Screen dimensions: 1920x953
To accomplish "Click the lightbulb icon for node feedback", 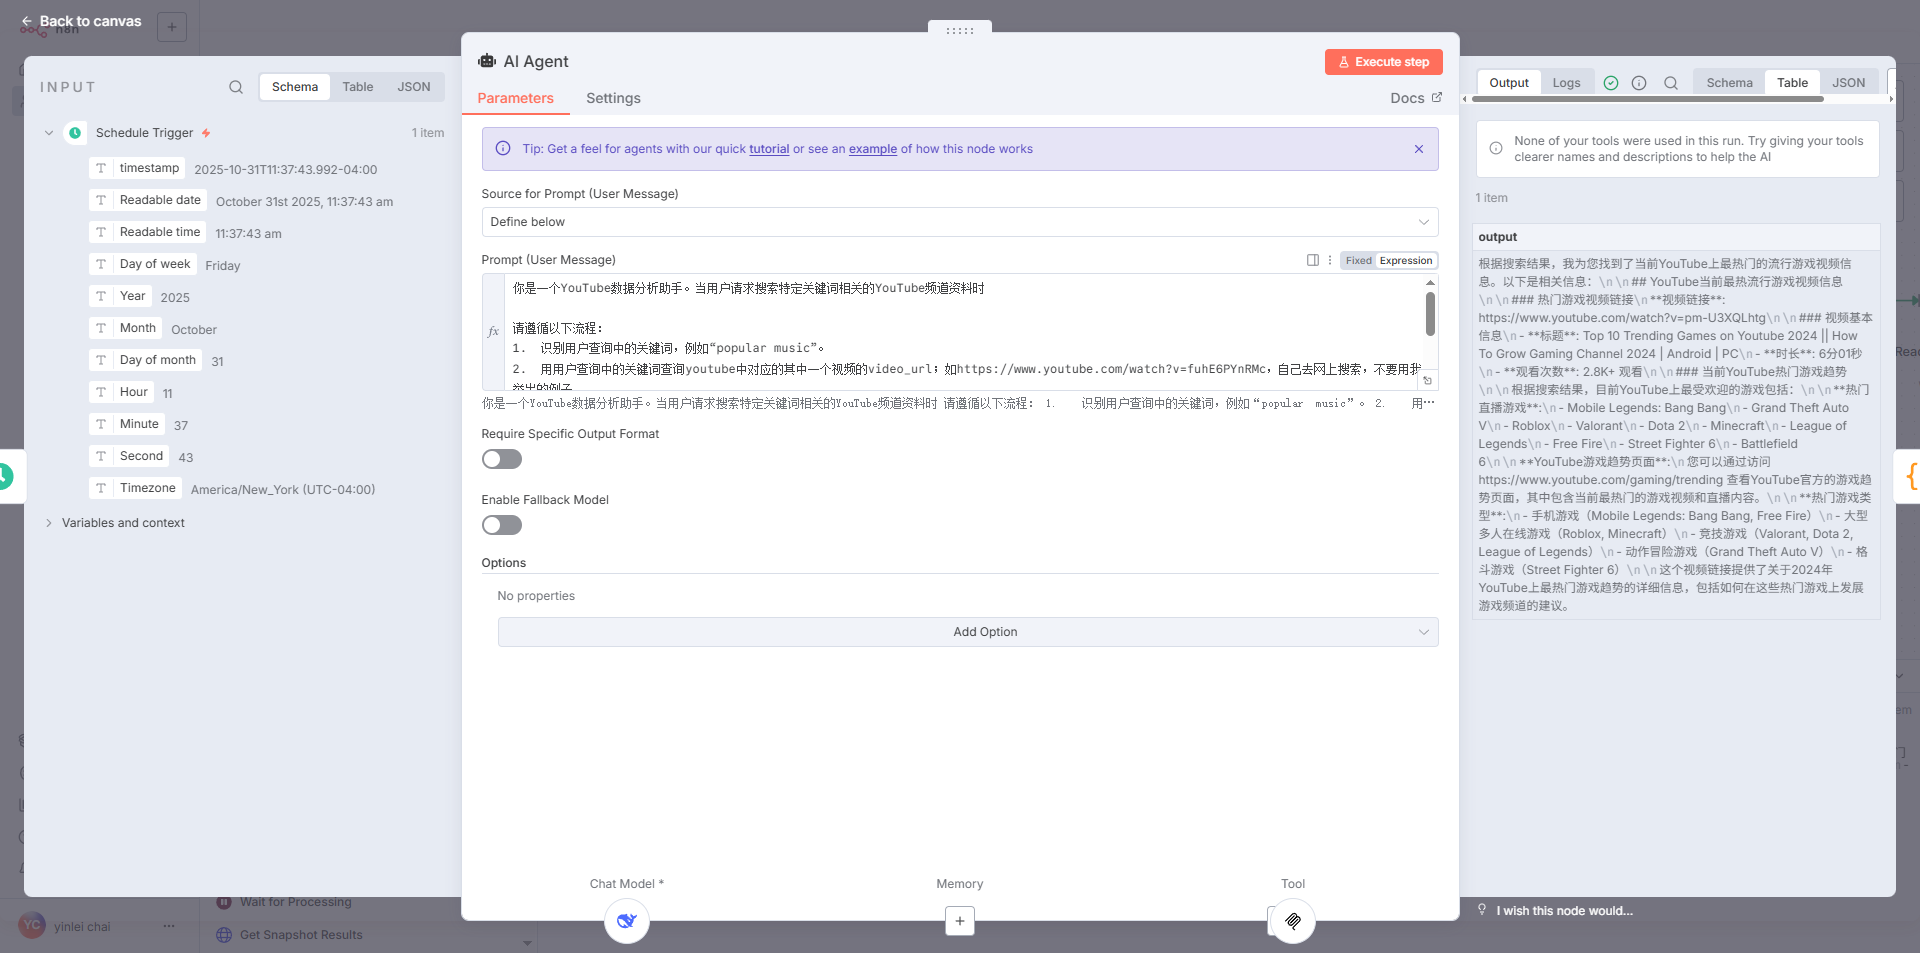I will [1482, 910].
